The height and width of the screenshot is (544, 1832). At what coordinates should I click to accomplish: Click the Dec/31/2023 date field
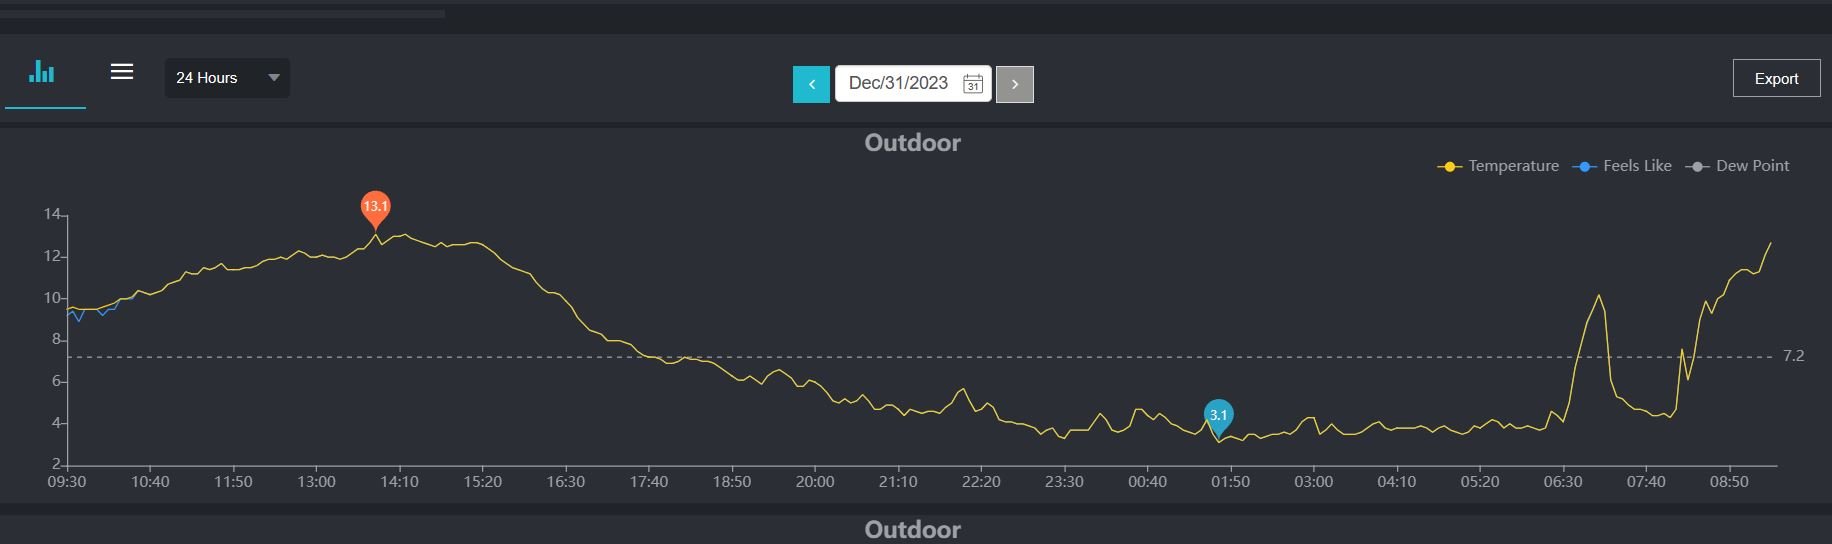(898, 84)
